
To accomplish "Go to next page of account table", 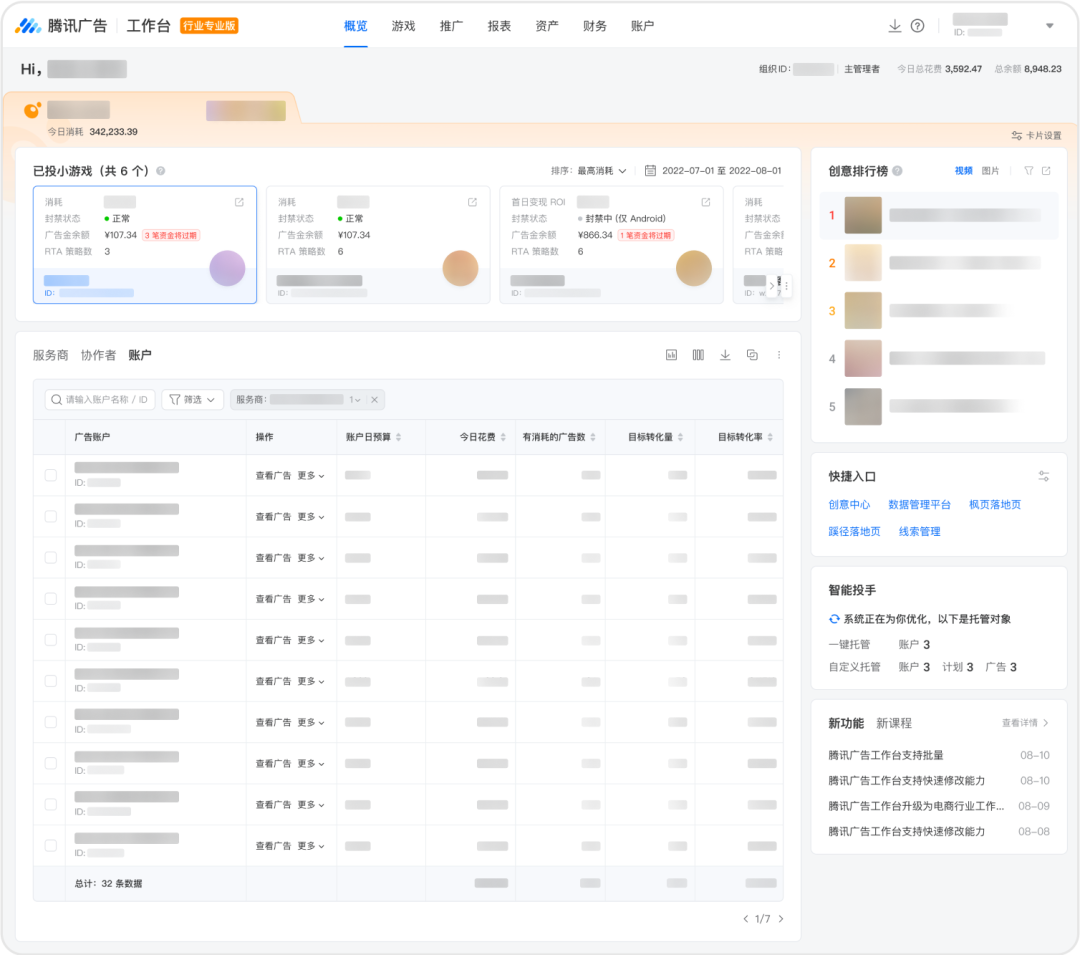I will 780,919.
